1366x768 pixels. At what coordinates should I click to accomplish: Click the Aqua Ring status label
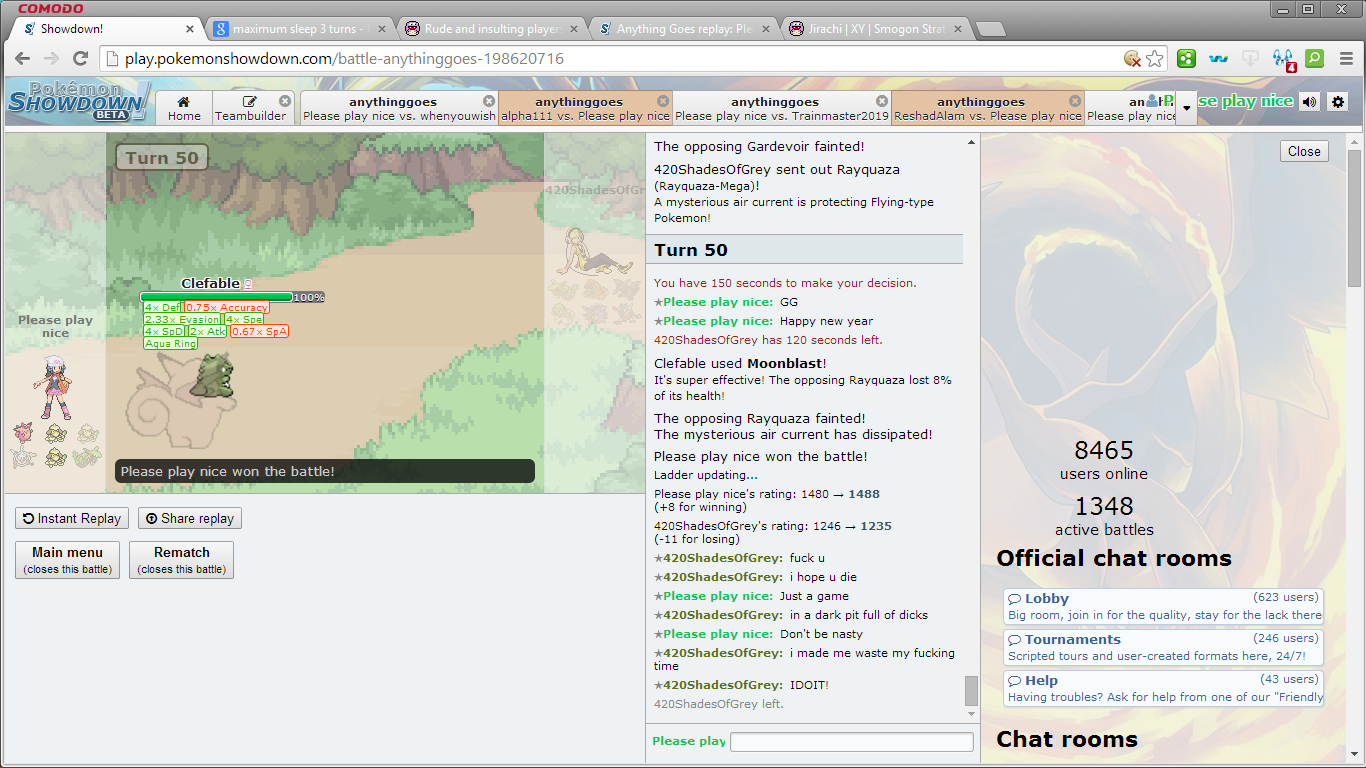(x=171, y=343)
